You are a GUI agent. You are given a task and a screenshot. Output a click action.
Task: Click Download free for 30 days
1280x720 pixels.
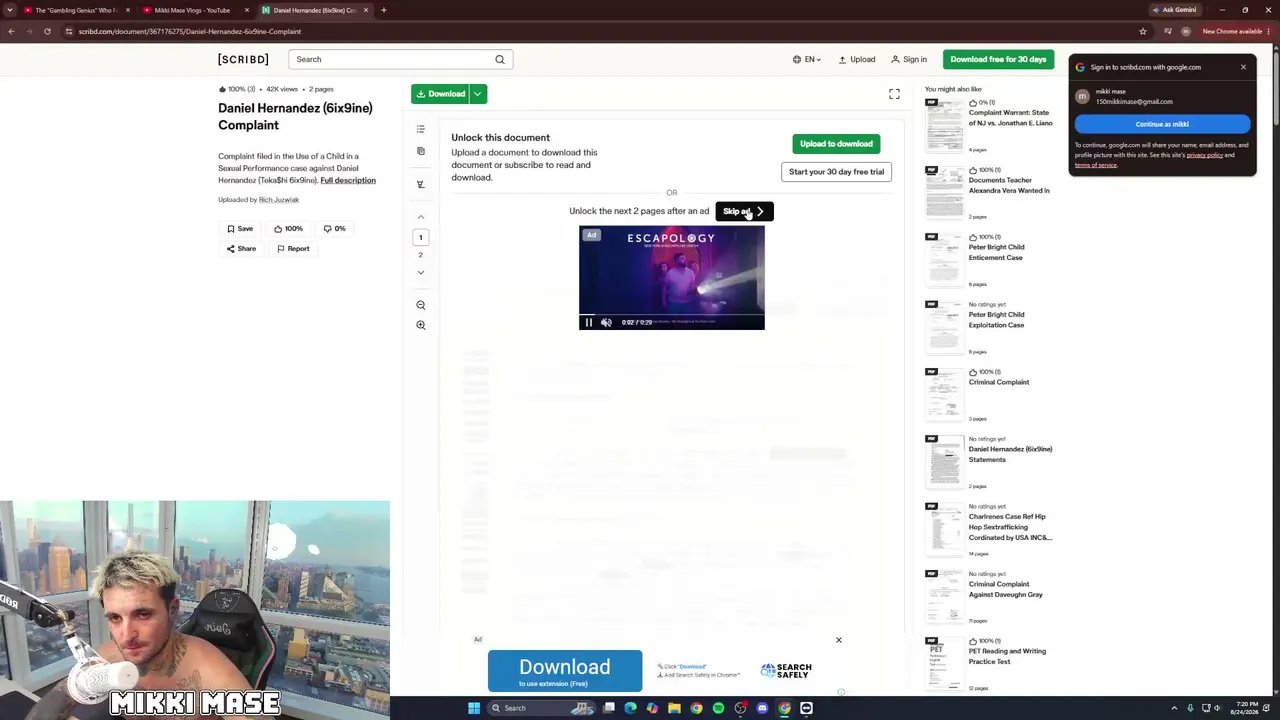pos(998,59)
